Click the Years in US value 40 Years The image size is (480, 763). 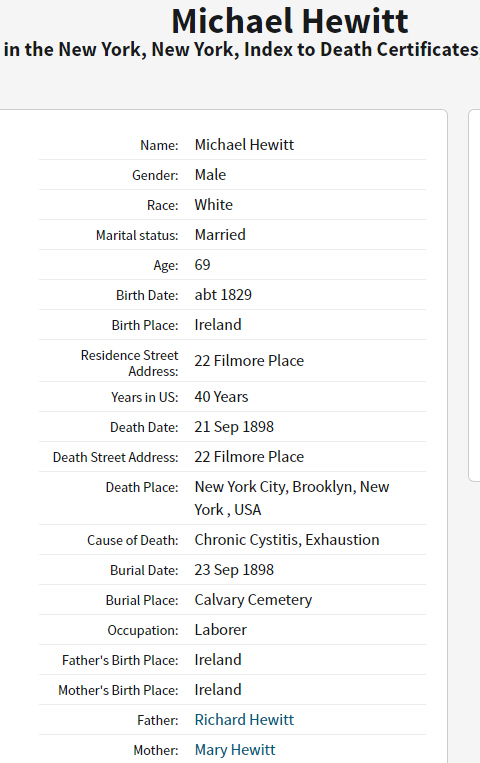pyautogui.click(x=222, y=397)
